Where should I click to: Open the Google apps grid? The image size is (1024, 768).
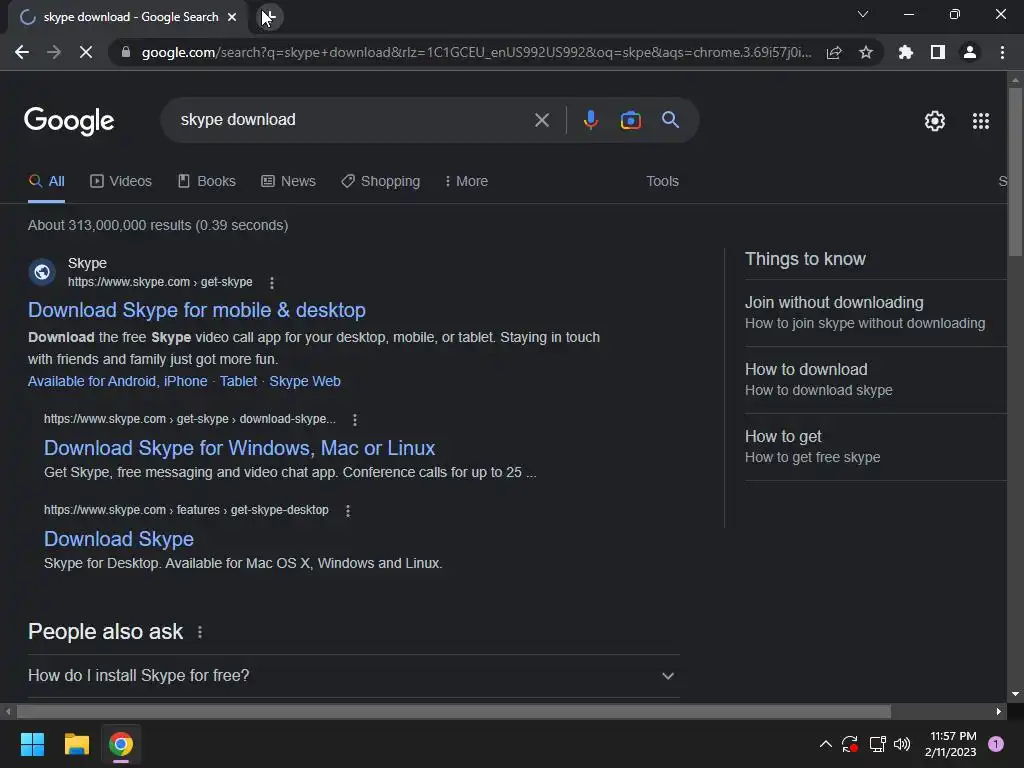point(981,121)
